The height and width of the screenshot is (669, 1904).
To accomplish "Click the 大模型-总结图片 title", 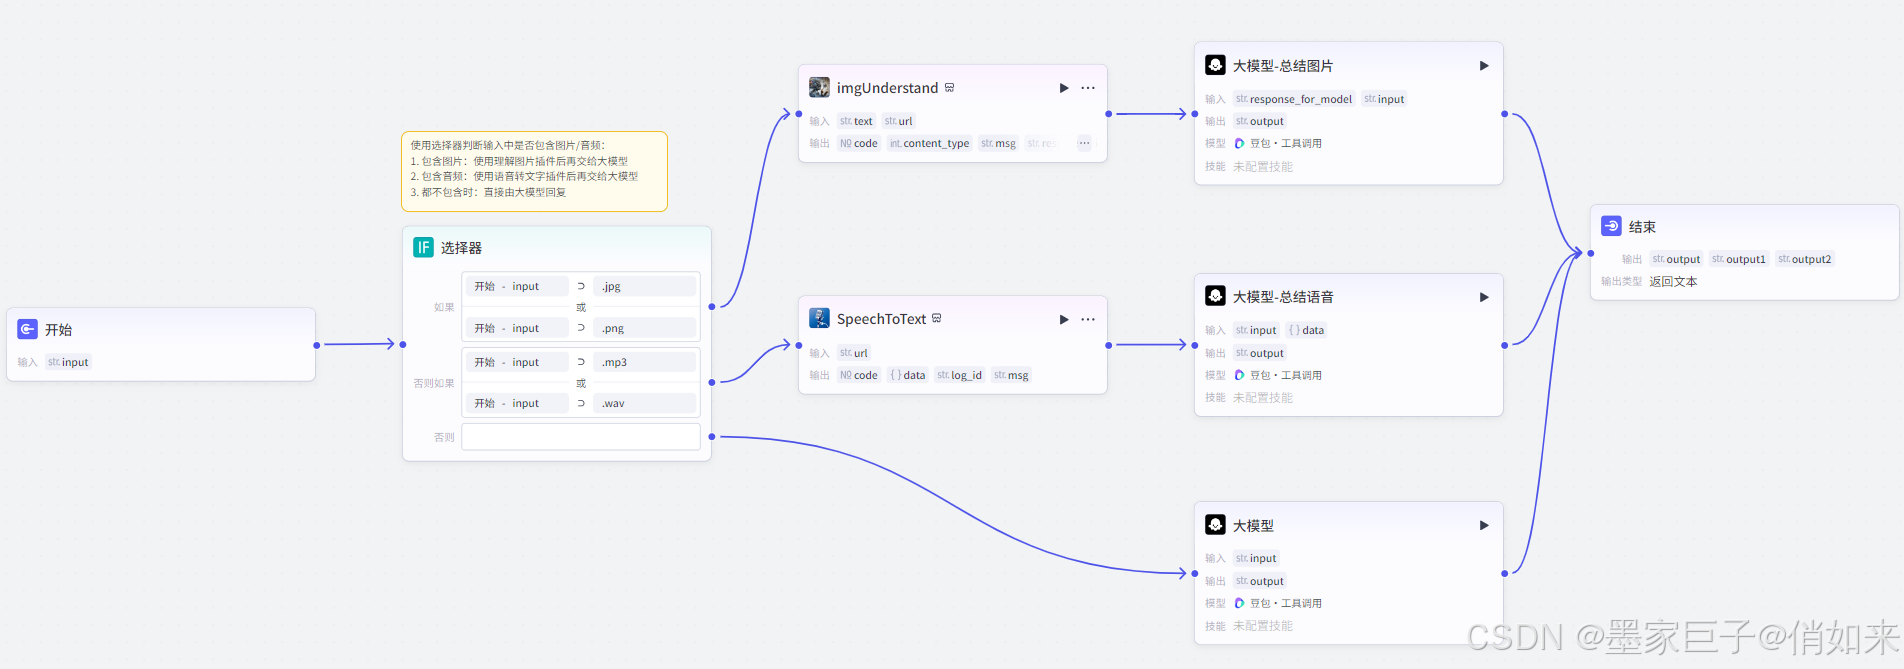I will pyautogui.click(x=1283, y=66).
